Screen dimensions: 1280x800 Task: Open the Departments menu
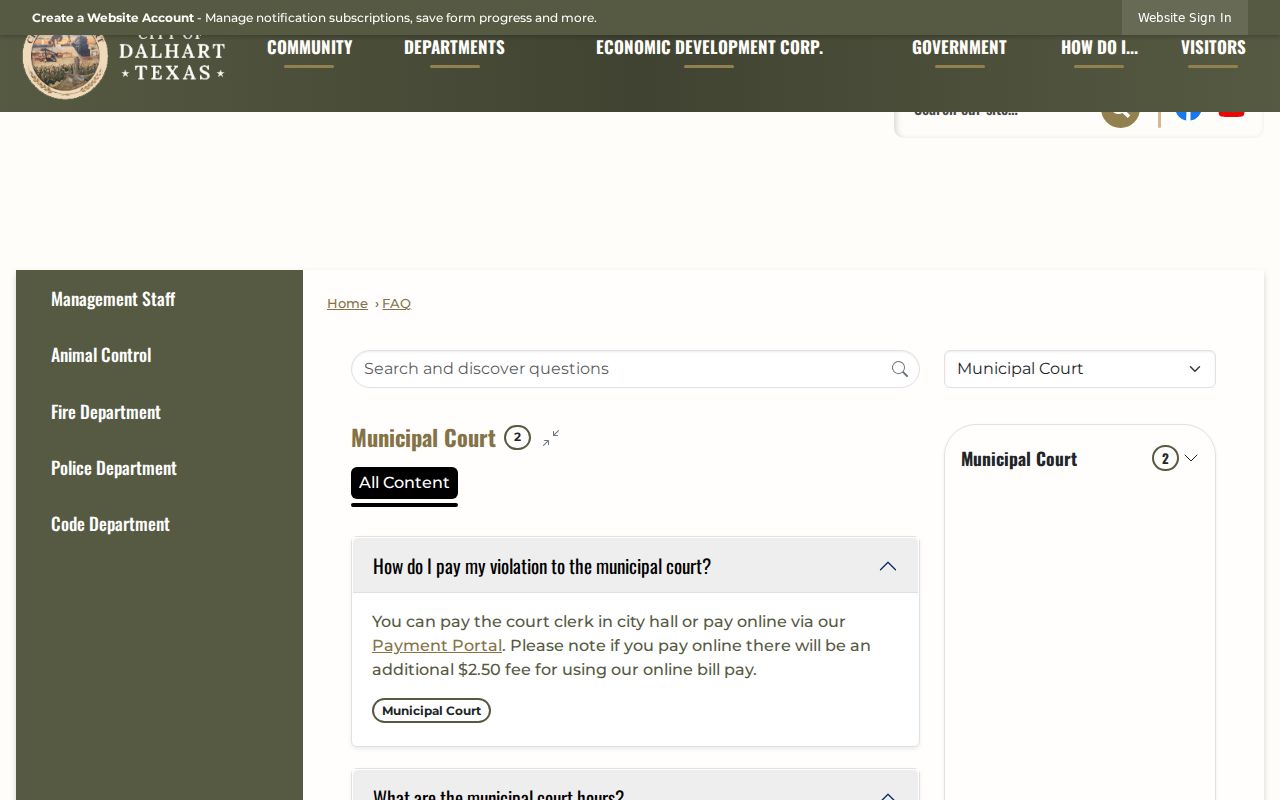454,48
